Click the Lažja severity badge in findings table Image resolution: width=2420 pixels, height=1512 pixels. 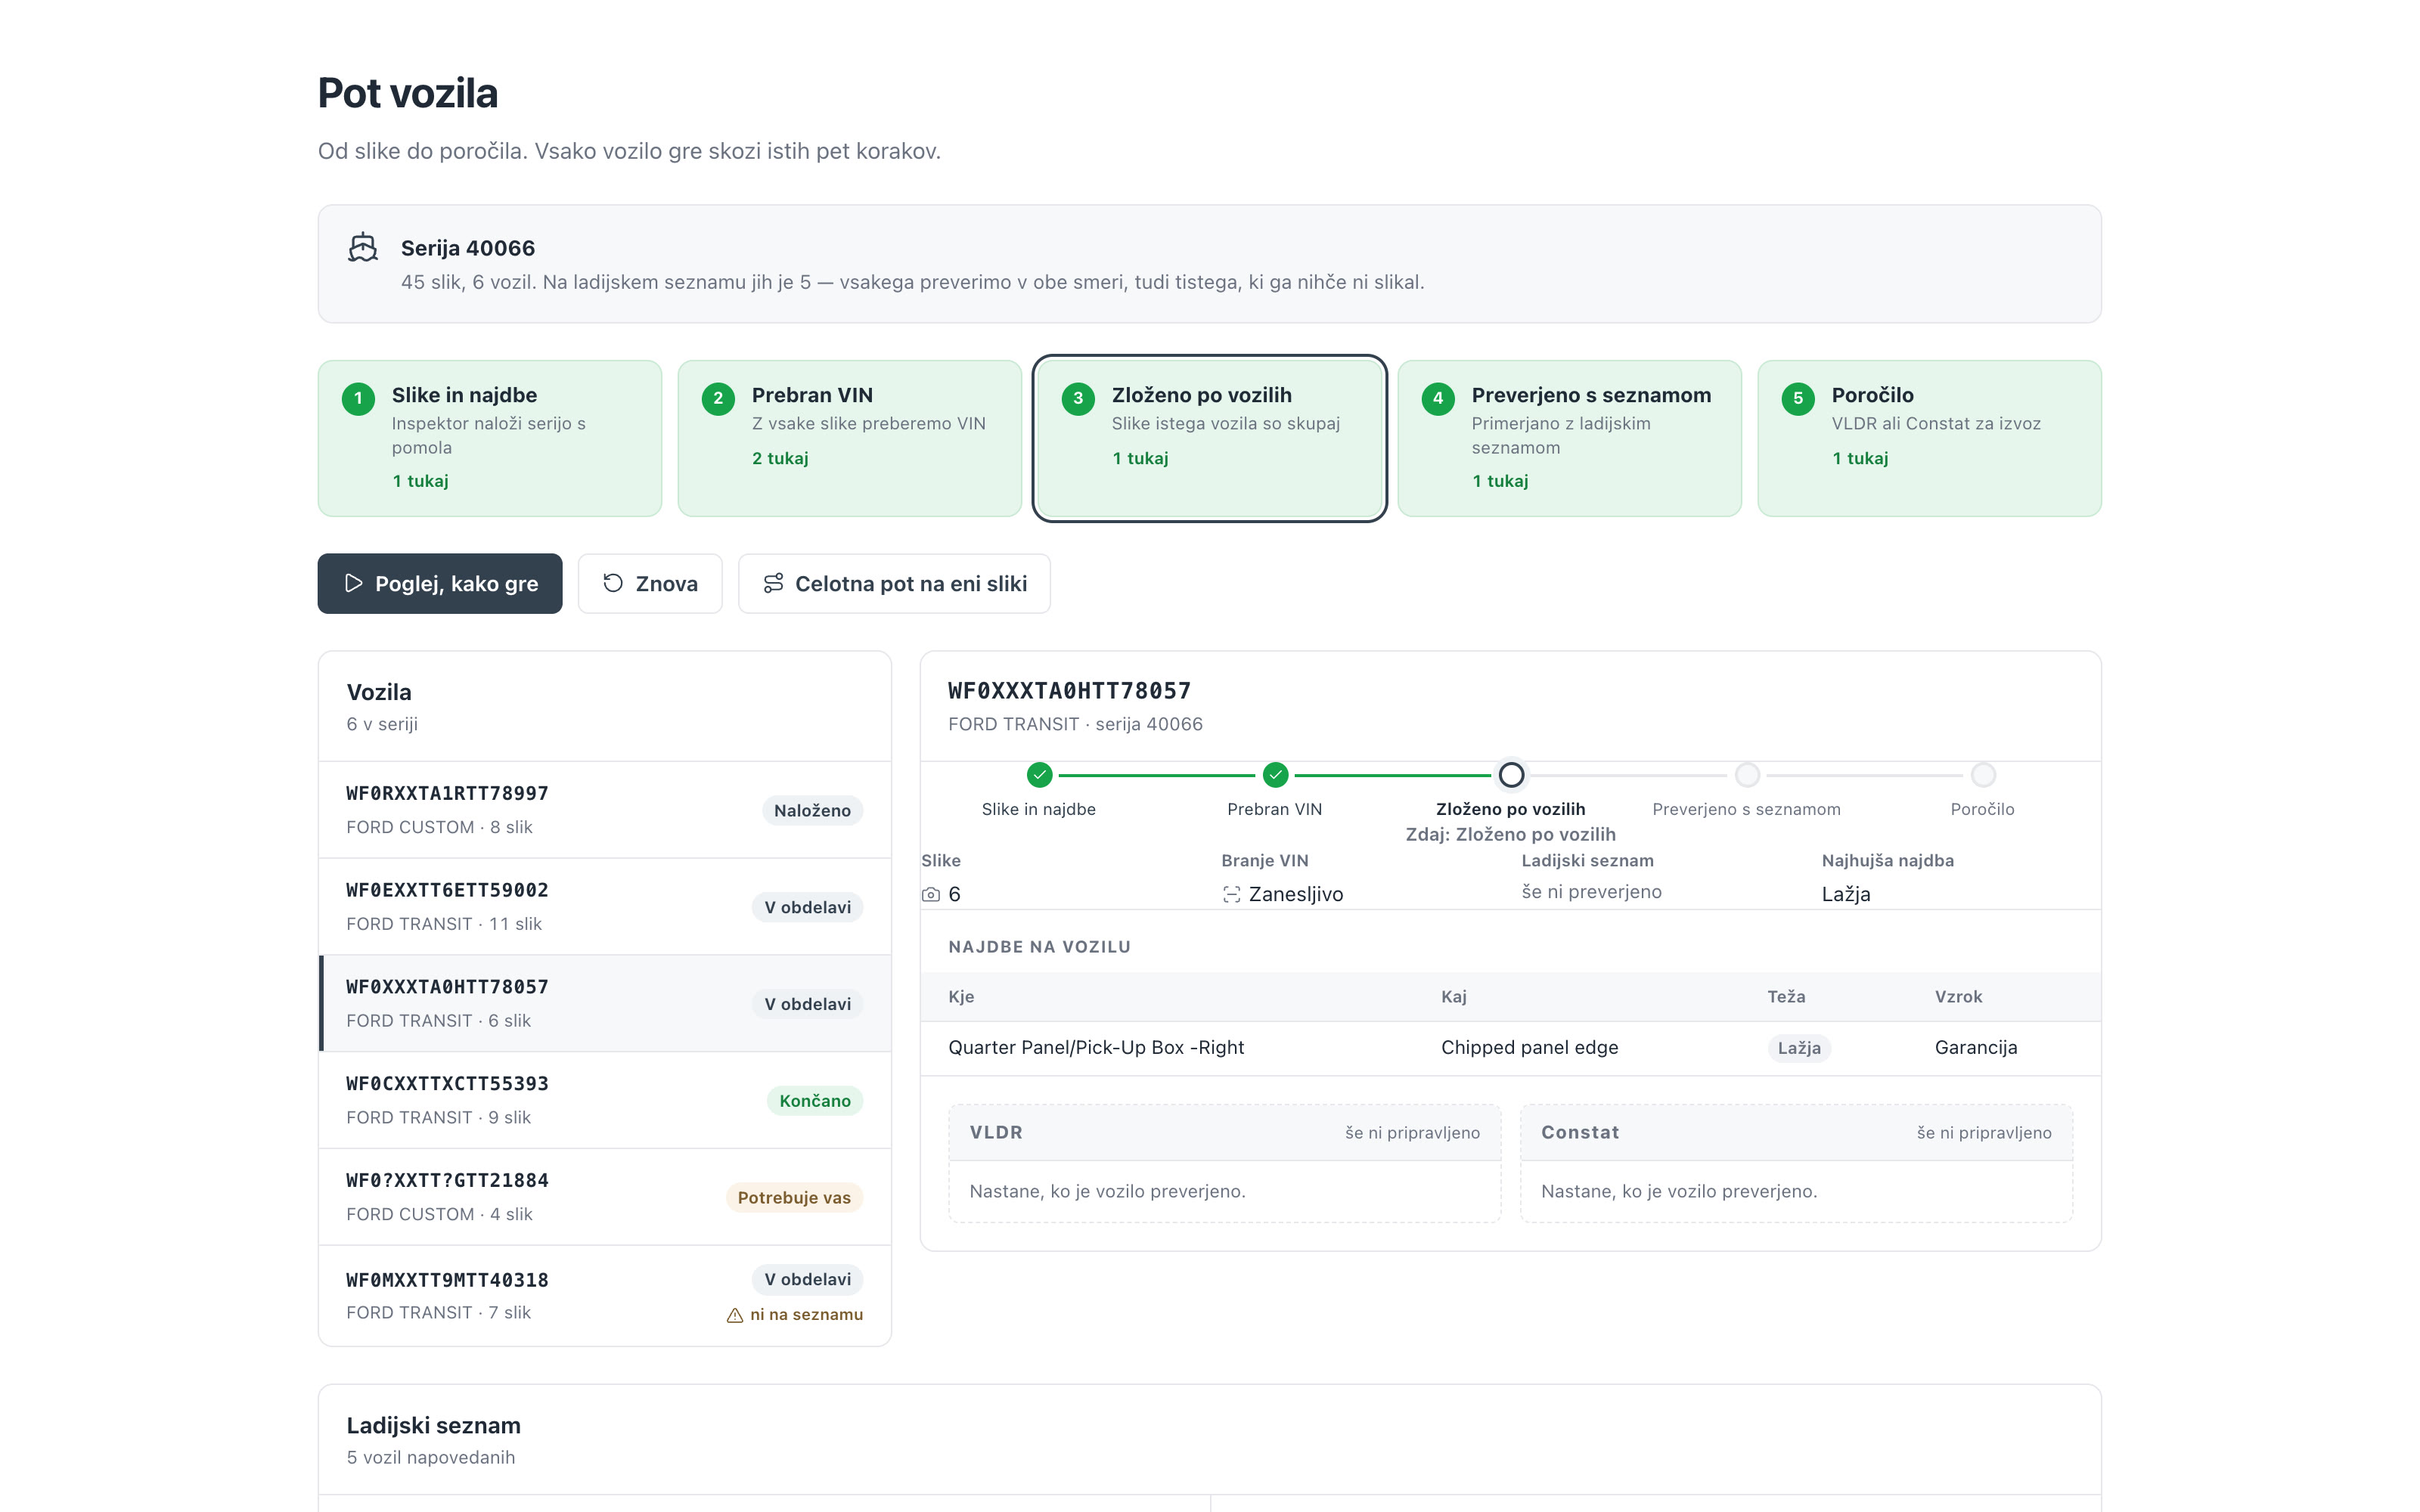click(x=1799, y=1047)
